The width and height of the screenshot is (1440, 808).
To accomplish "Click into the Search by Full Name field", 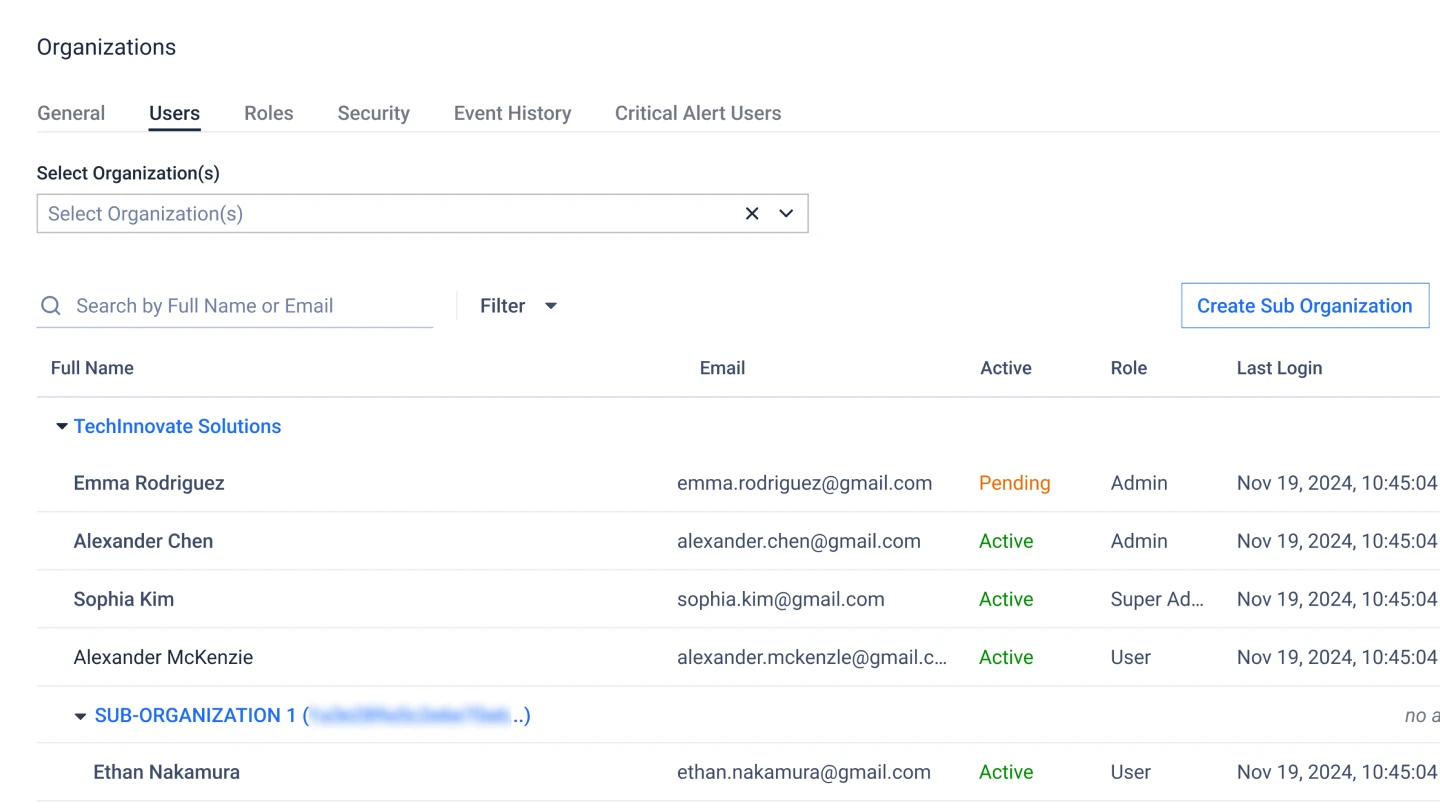I will (250, 306).
